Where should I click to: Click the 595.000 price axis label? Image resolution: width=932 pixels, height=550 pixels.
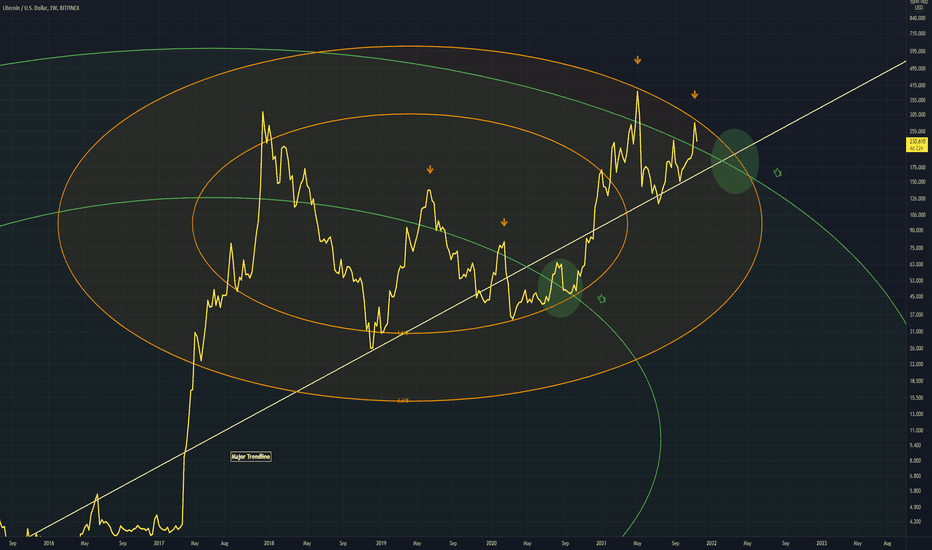(x=918, y=52)
